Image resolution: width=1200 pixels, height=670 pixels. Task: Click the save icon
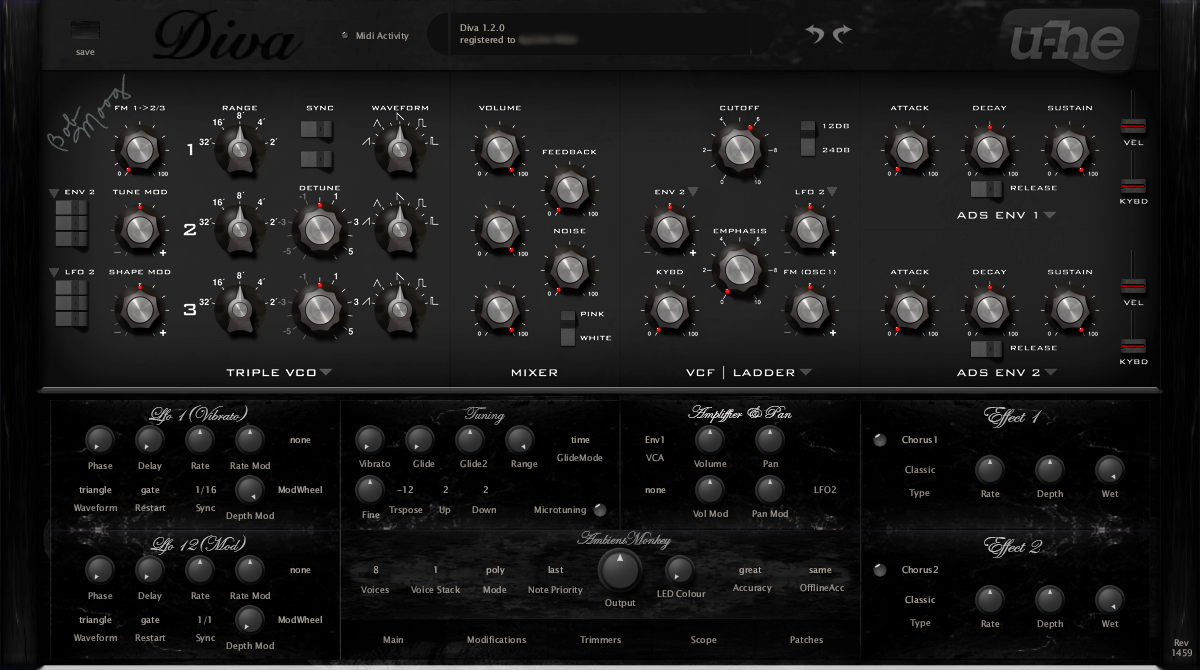[85, 32]
